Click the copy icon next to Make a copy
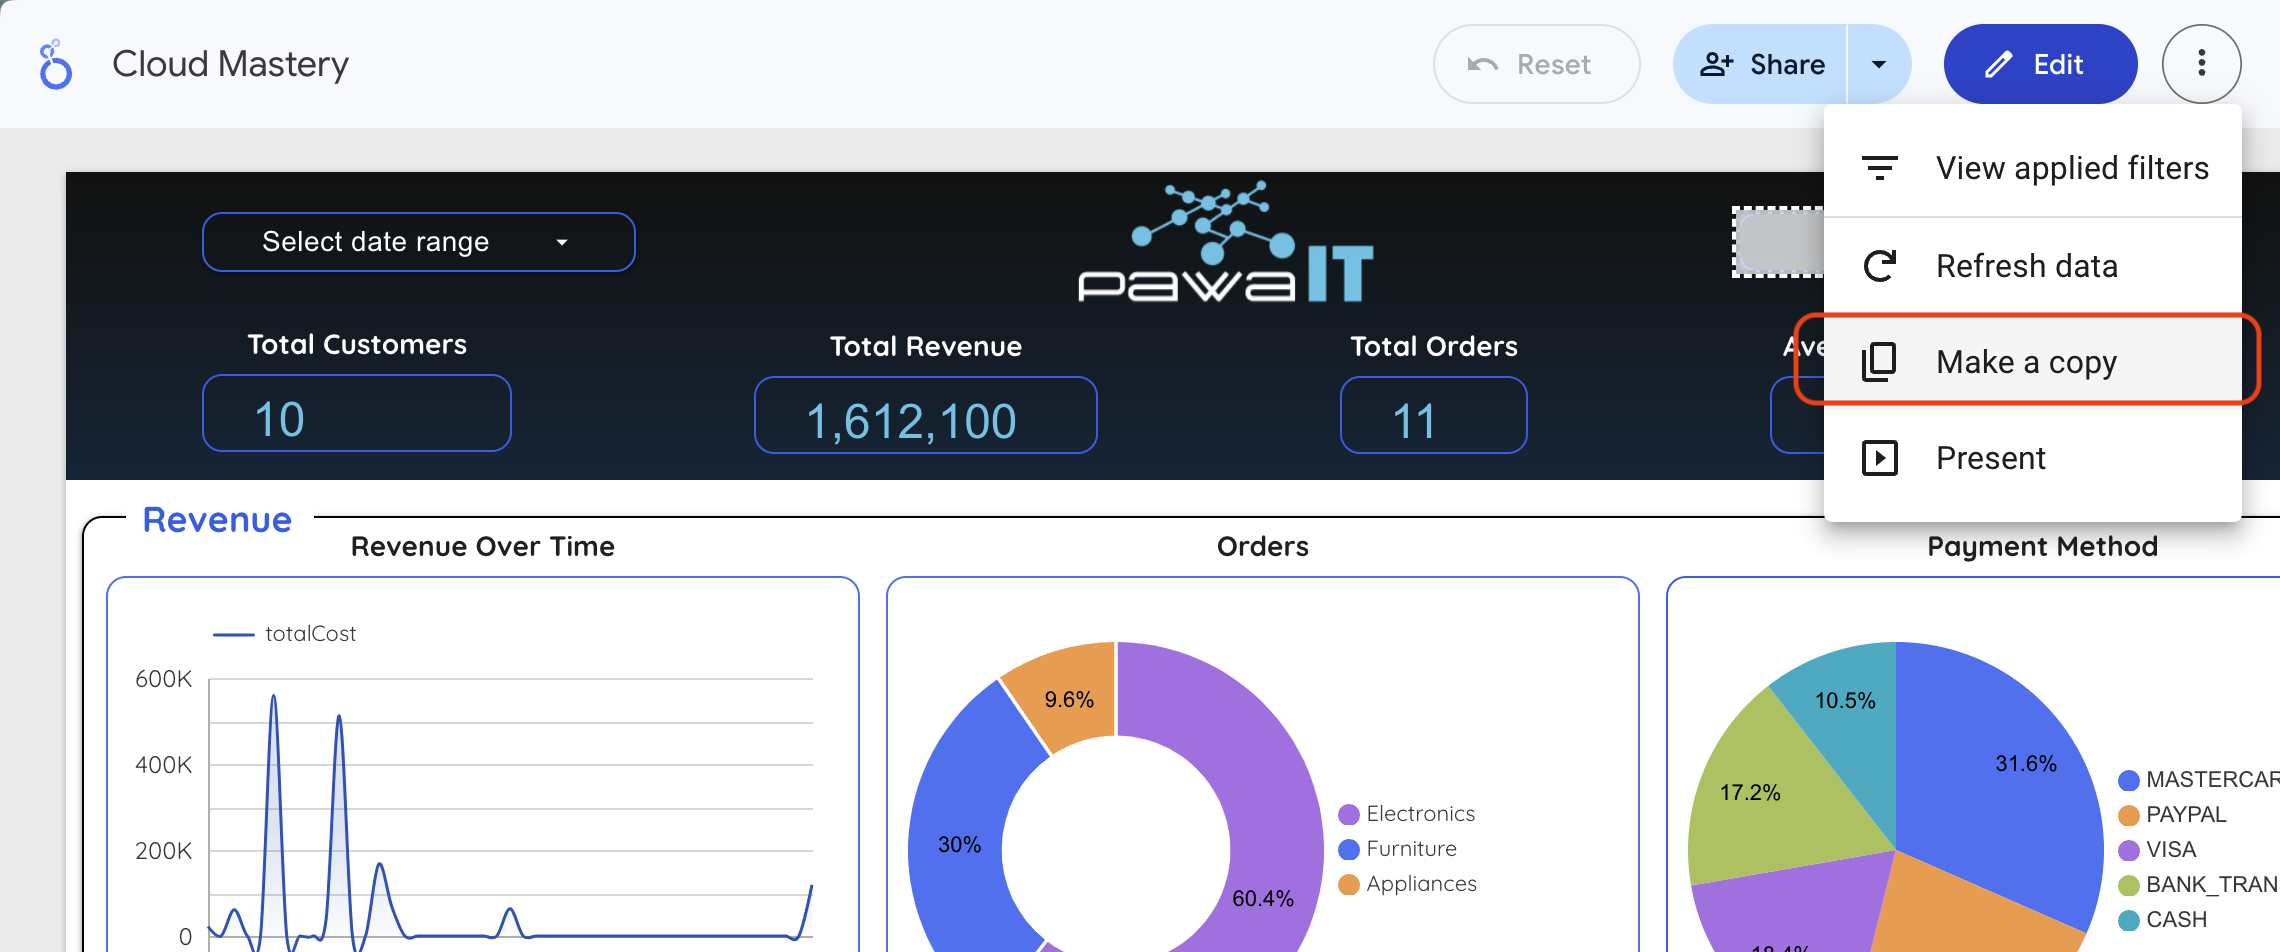2280x952 pixels. [1879, 362]
